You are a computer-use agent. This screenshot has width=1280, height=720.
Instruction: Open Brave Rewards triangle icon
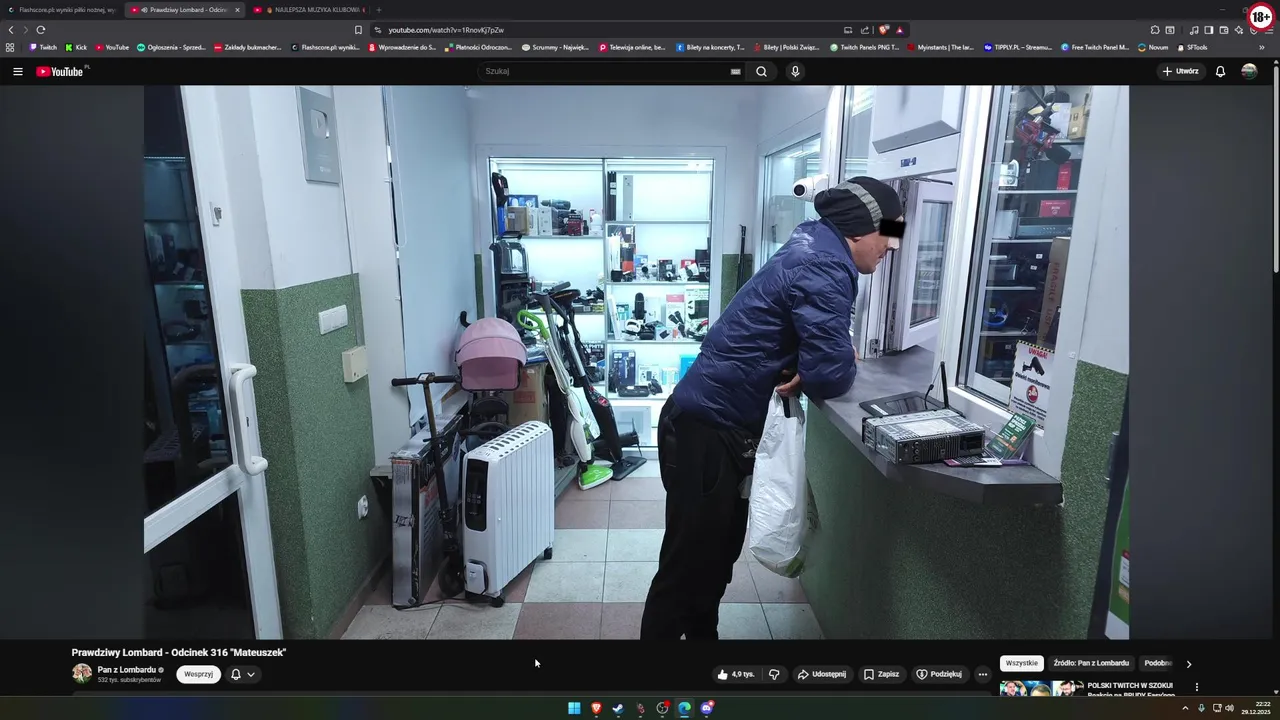(x=899, y=30)
